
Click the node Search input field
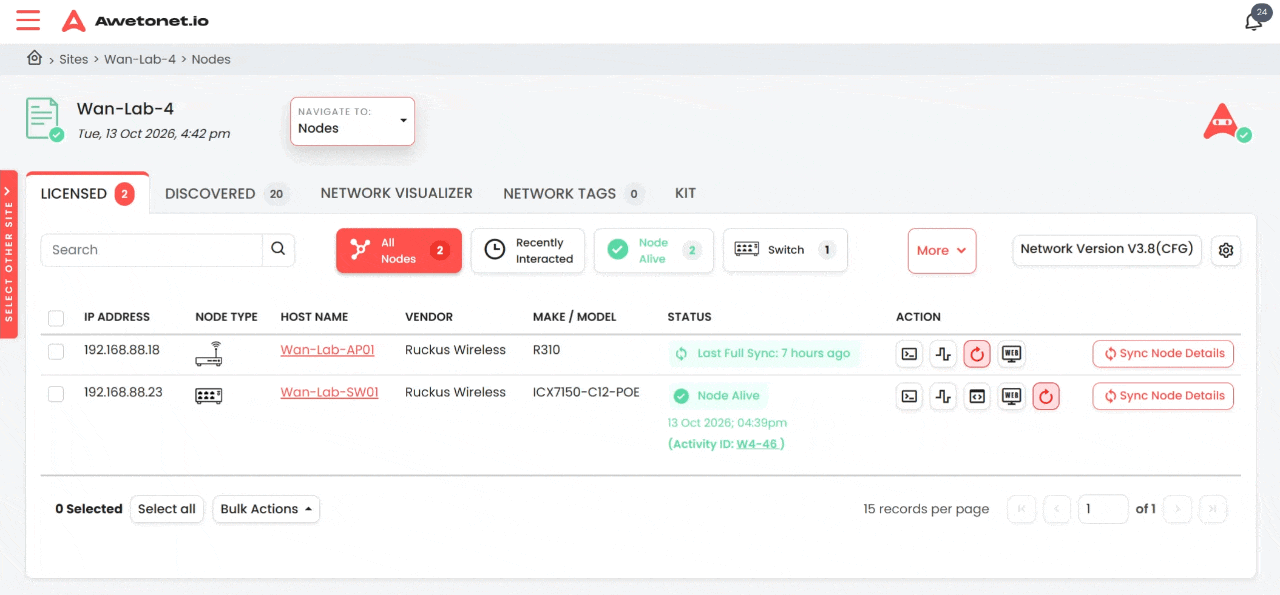(152, 250)
